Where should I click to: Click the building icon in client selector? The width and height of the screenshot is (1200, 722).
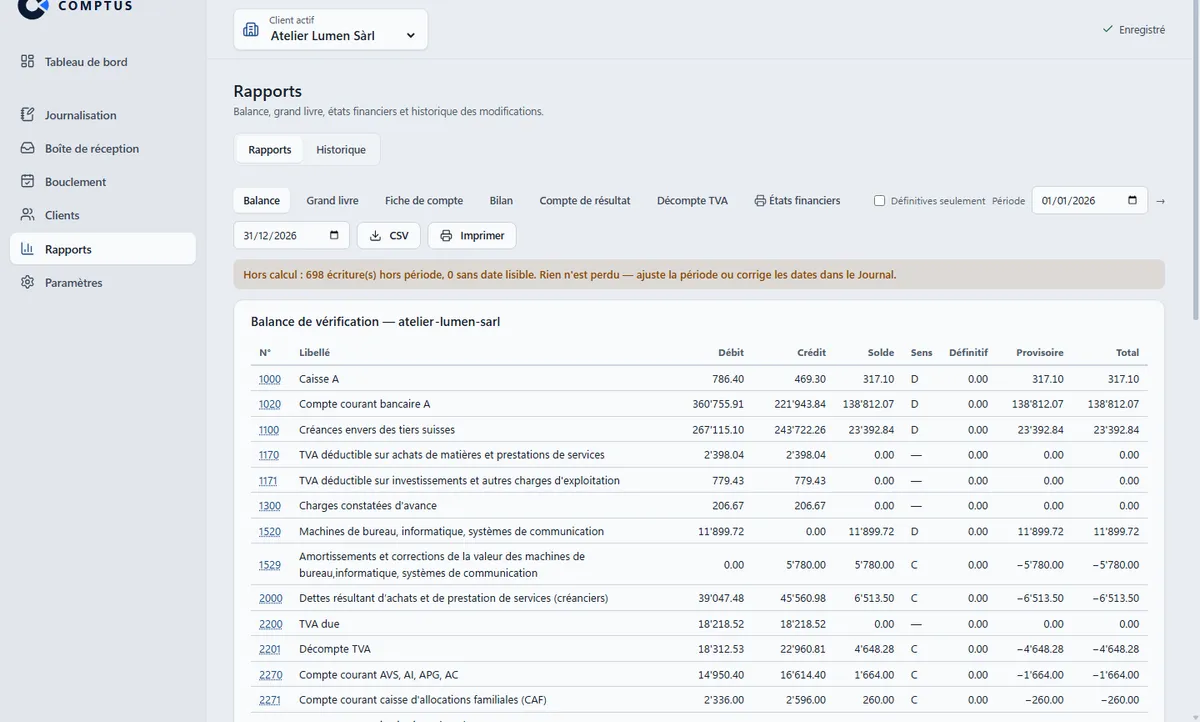[x=252, y=29]
